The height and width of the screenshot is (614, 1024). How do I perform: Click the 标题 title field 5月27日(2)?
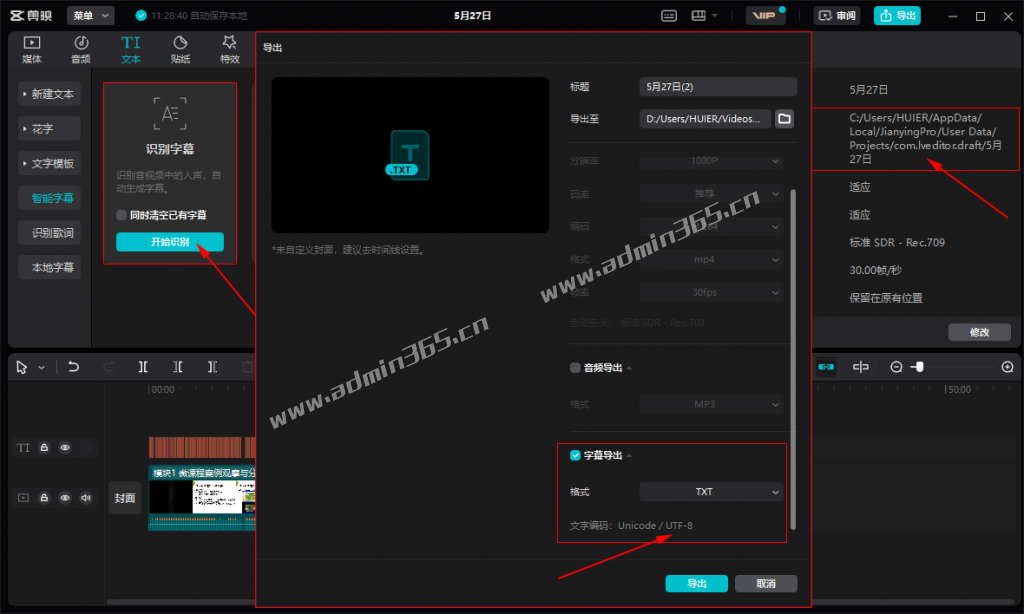click(x=718, y=87)
